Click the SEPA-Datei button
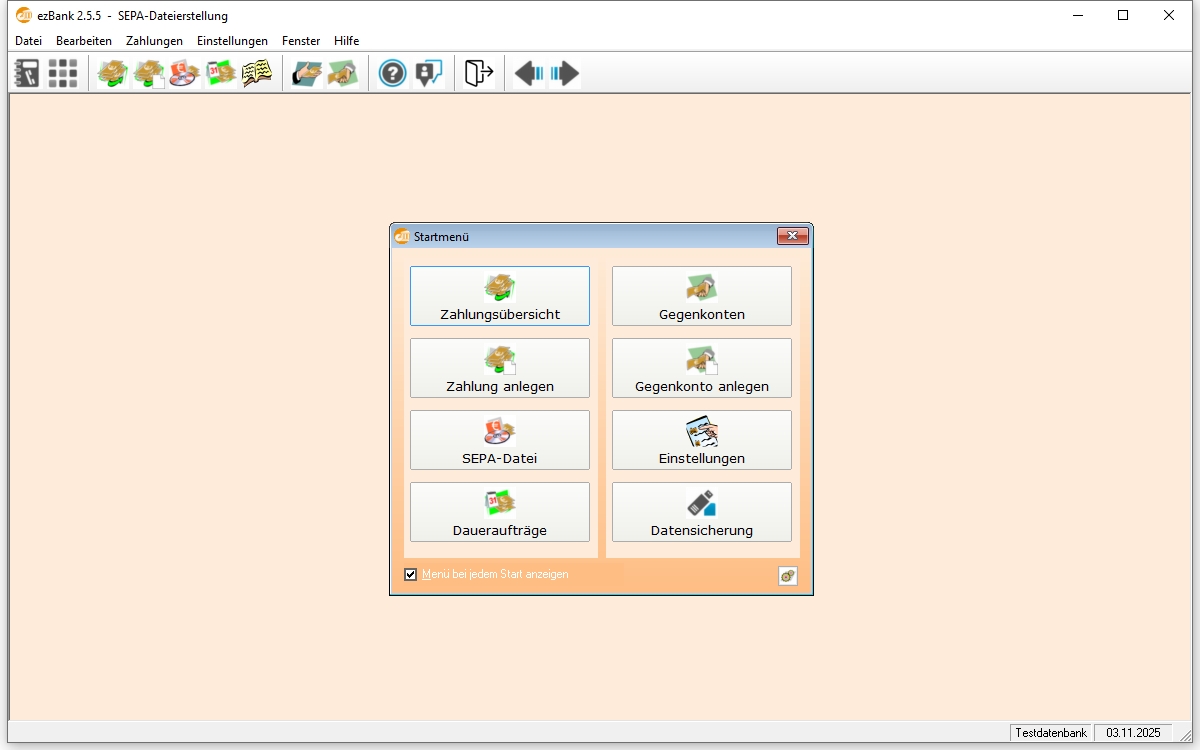This screenshot has width=1200, height=750. (x=500, y=440)
